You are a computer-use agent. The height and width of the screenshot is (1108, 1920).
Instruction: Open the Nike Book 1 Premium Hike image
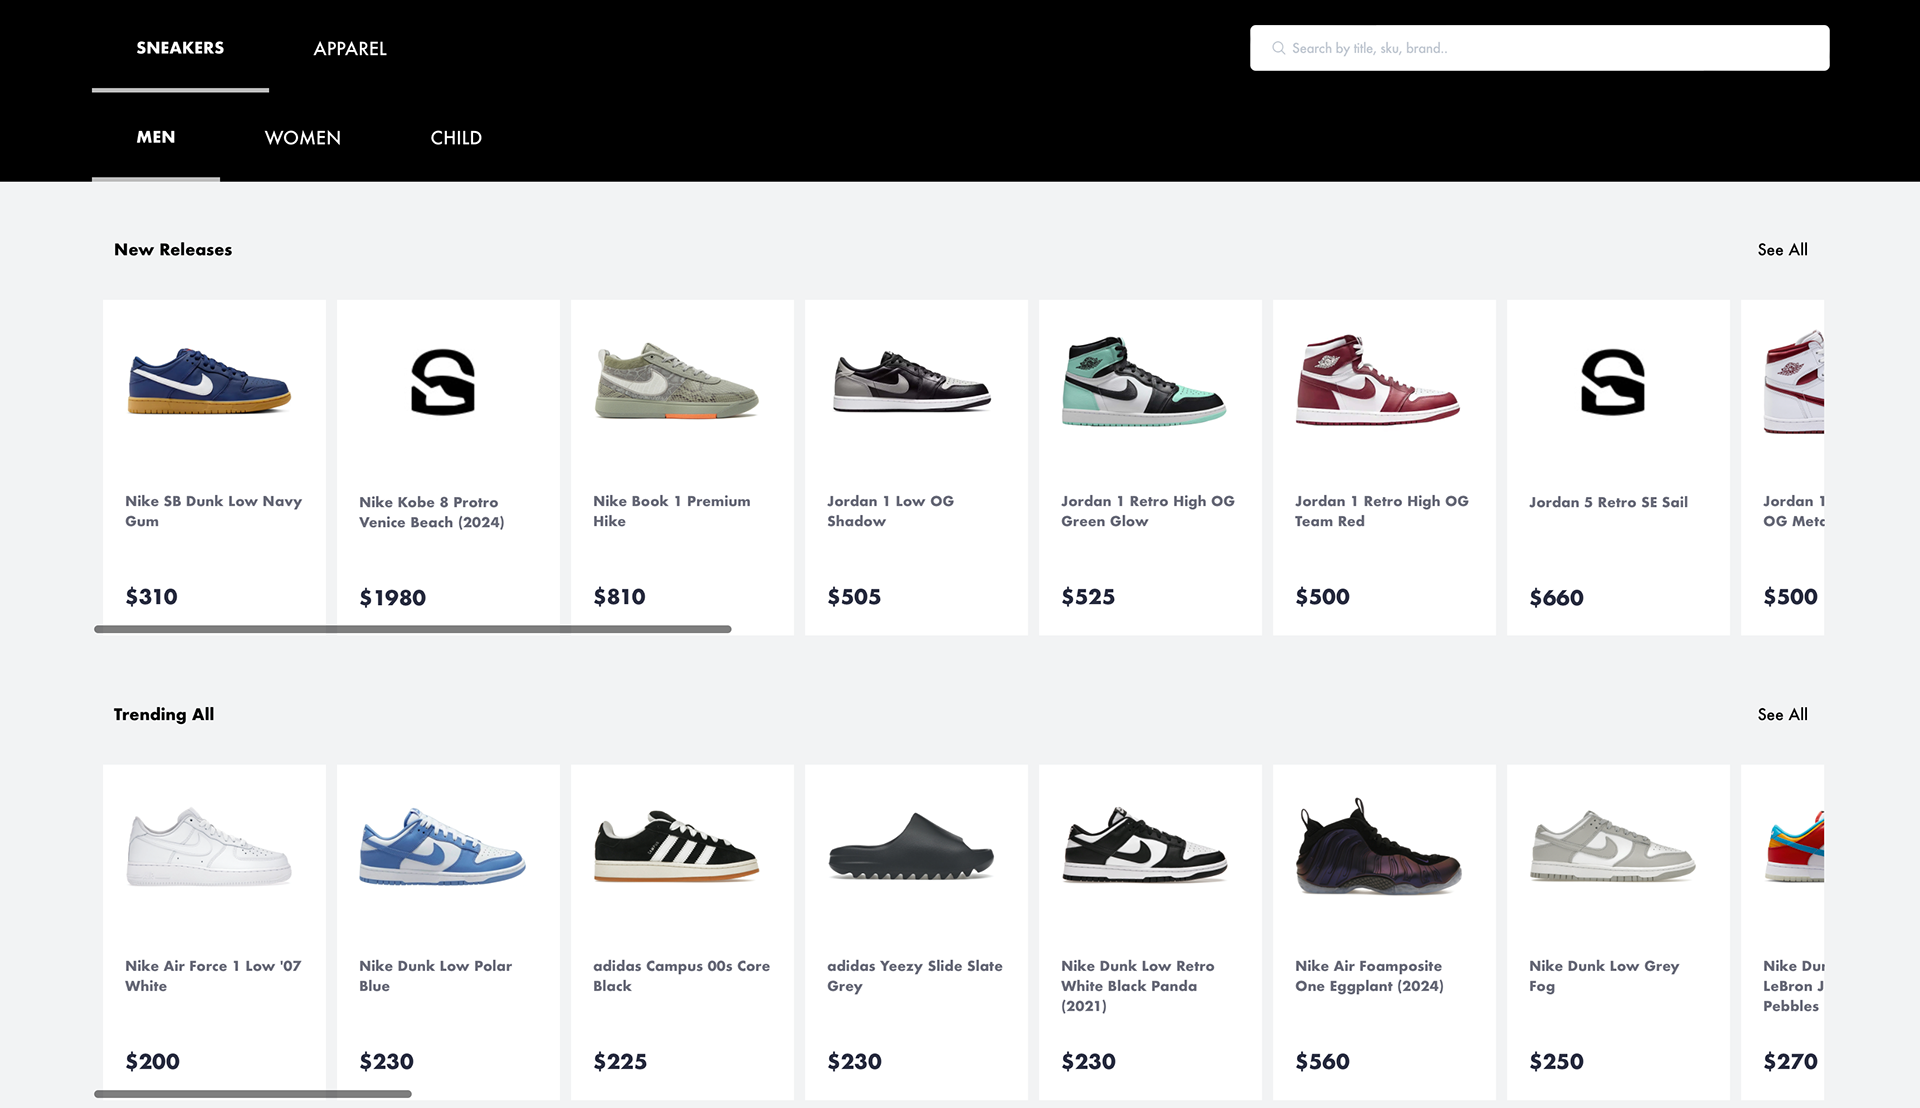pos(677,381)
